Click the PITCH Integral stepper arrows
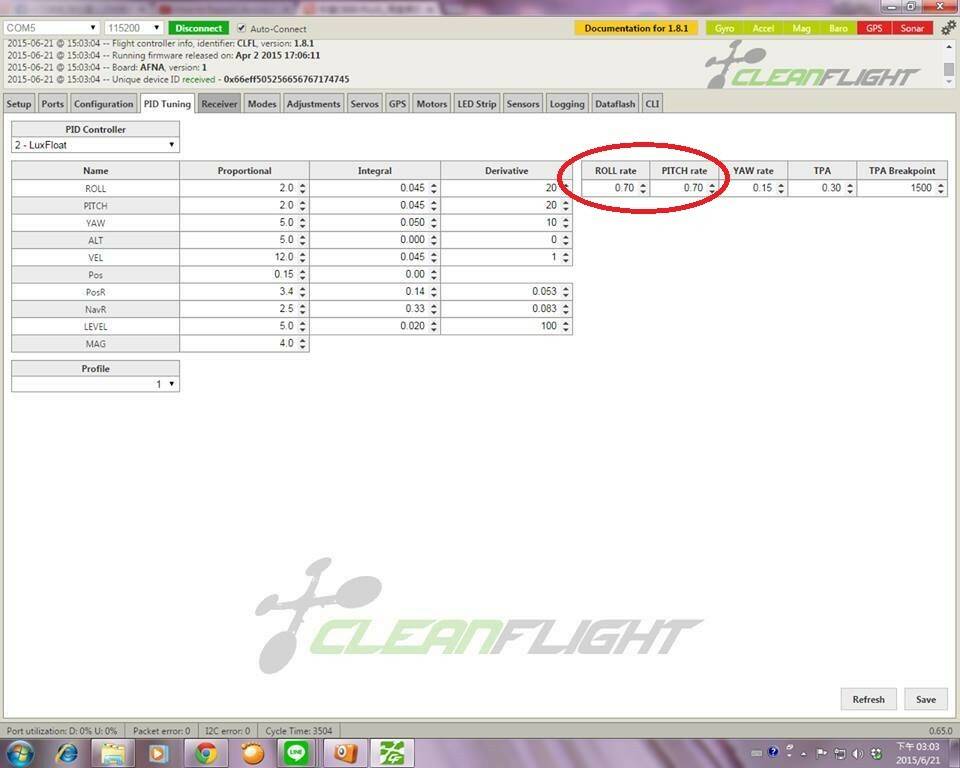 (x=433, y=205)
